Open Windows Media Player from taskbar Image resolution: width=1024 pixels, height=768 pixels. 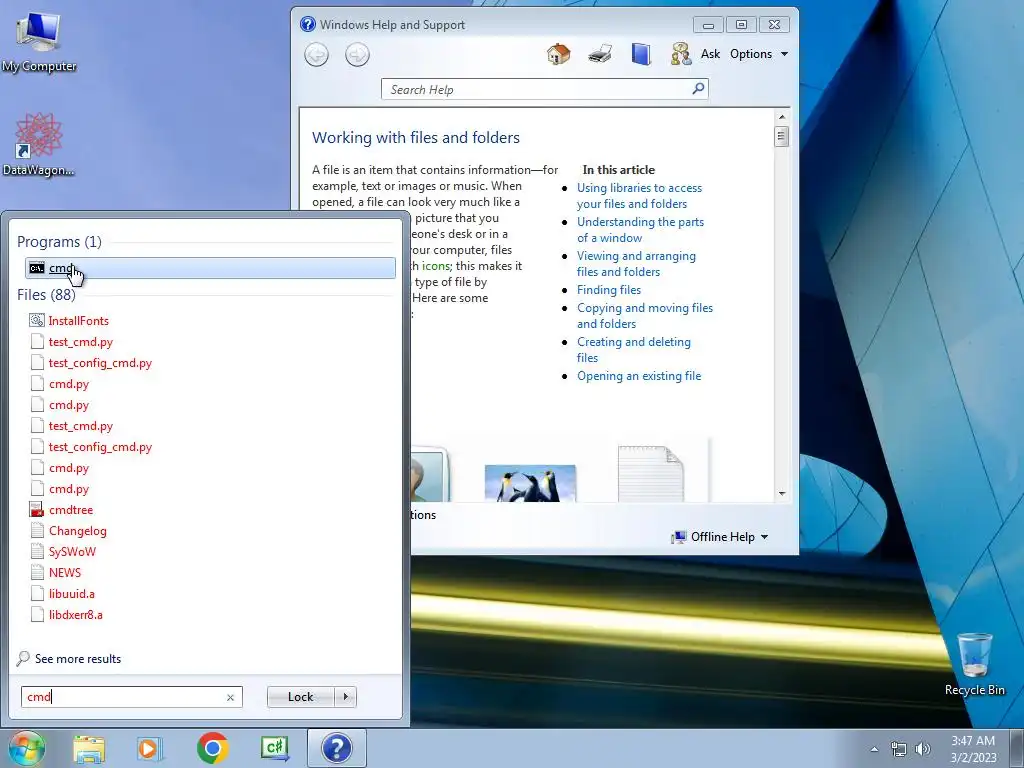[150, 749]
